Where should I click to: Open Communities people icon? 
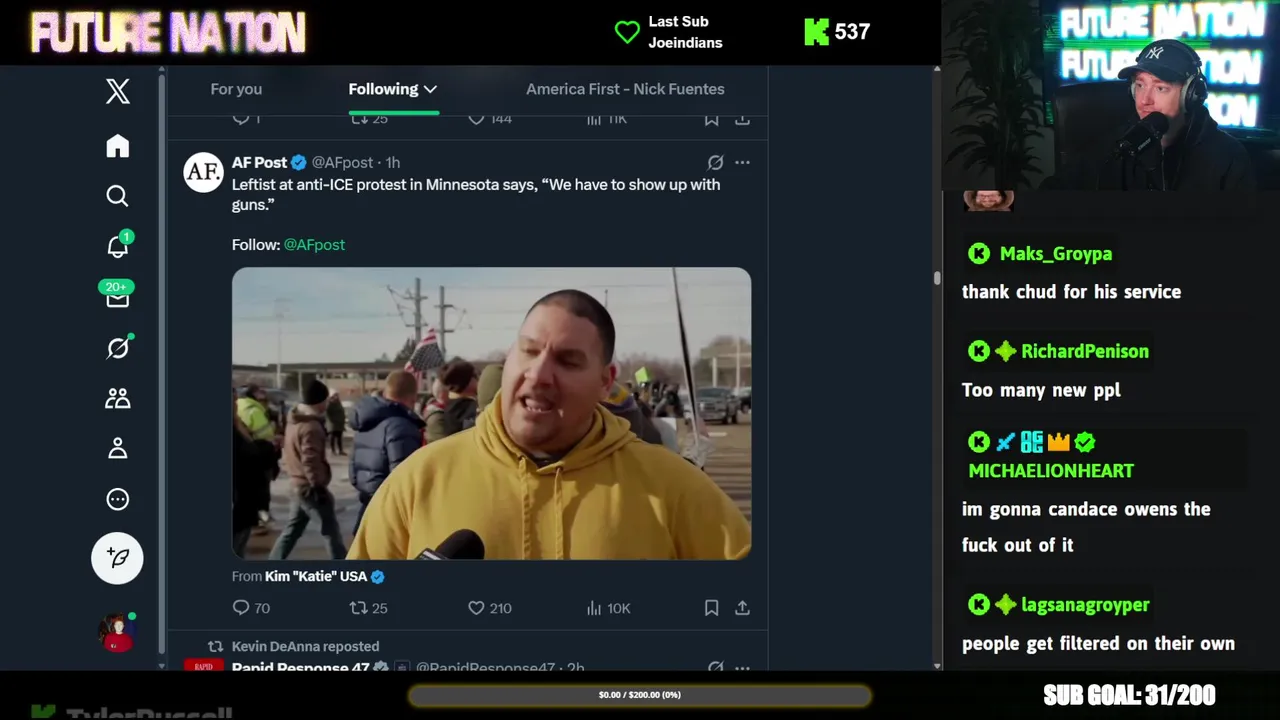pos(118,398)
